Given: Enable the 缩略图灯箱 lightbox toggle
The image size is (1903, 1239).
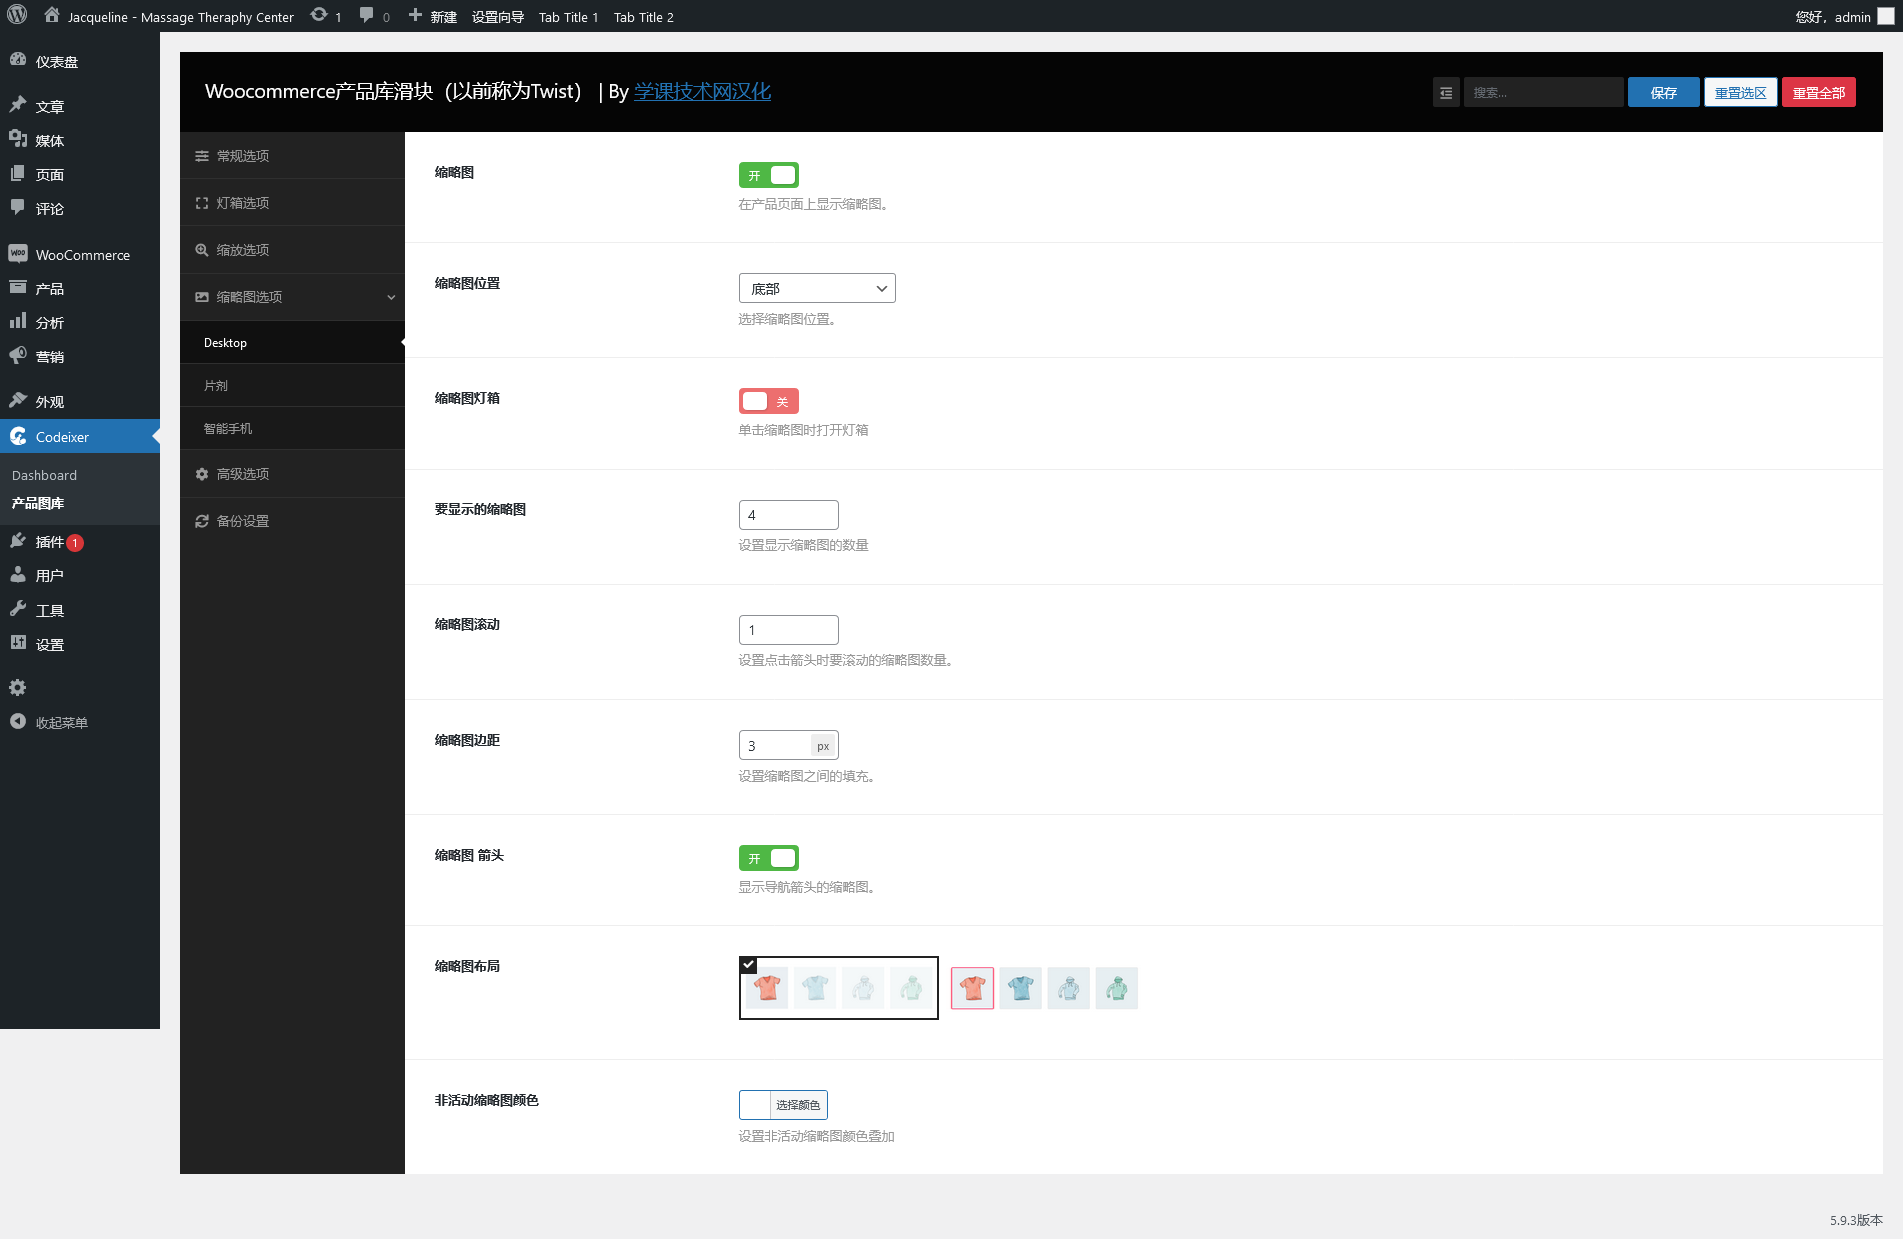Looking at the screenshot, I should tap(768, 401).
